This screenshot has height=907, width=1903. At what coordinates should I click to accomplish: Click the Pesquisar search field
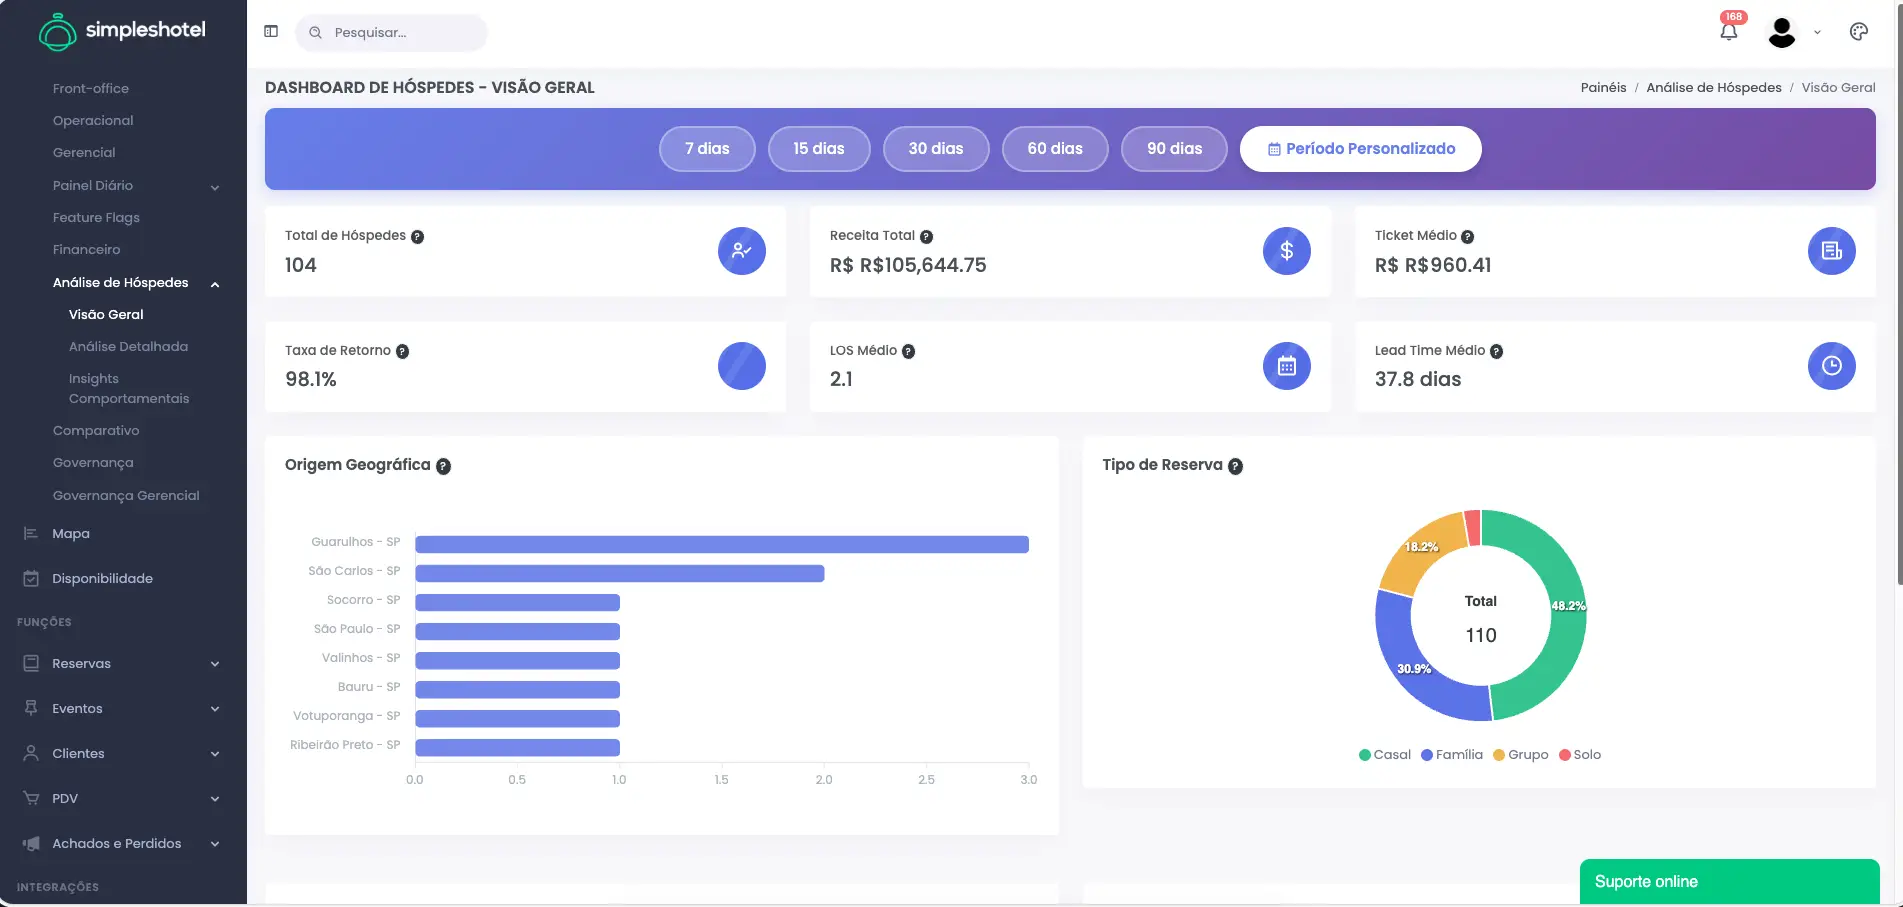click(400, 33)
